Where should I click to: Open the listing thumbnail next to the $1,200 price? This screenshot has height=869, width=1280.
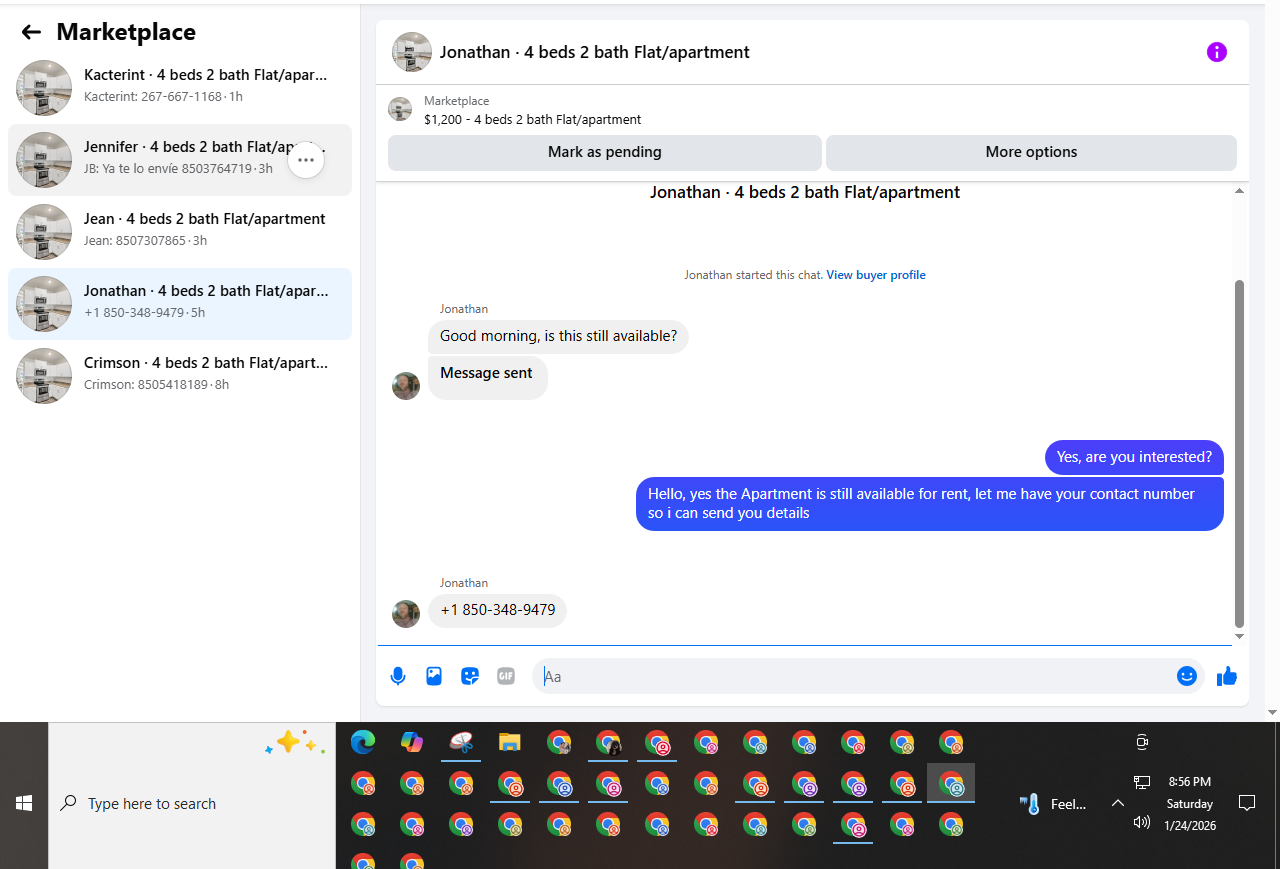coord(400,110)
